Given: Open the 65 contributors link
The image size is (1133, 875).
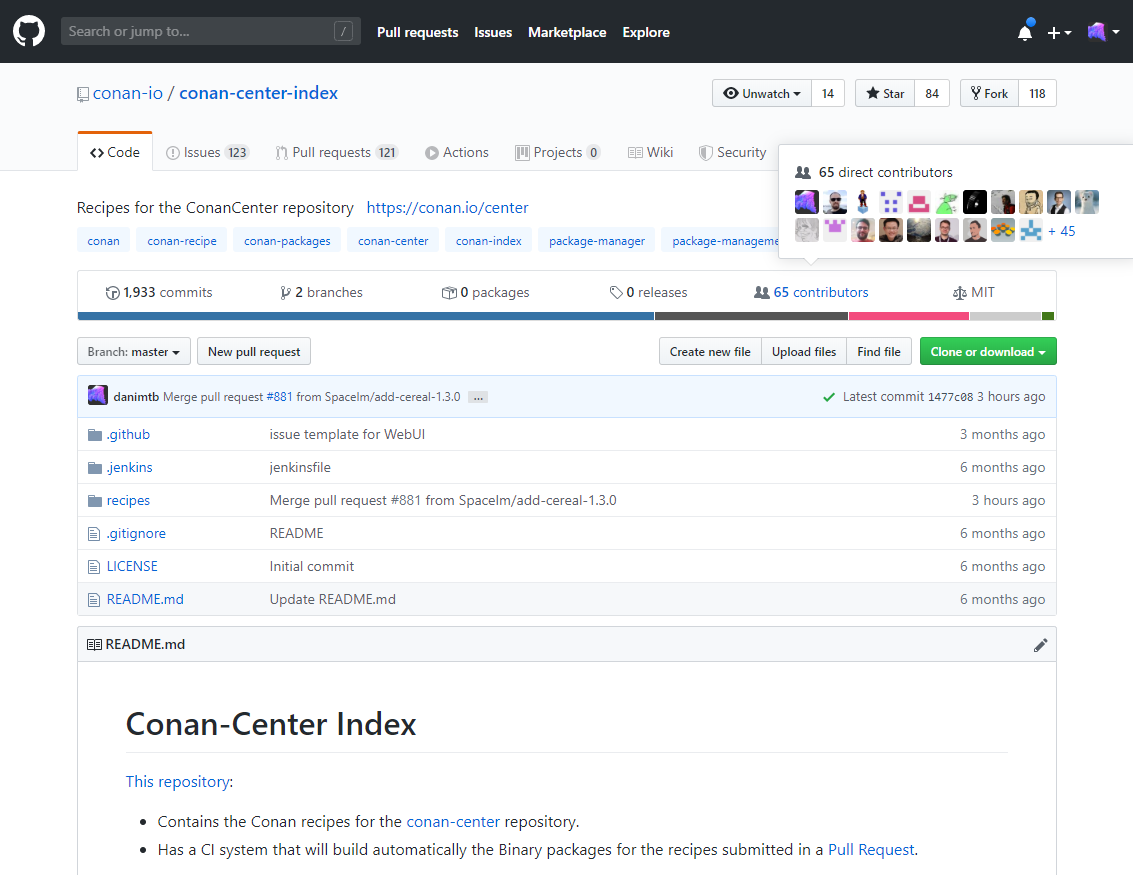Looking at the screenshot, I should [811, 293].
